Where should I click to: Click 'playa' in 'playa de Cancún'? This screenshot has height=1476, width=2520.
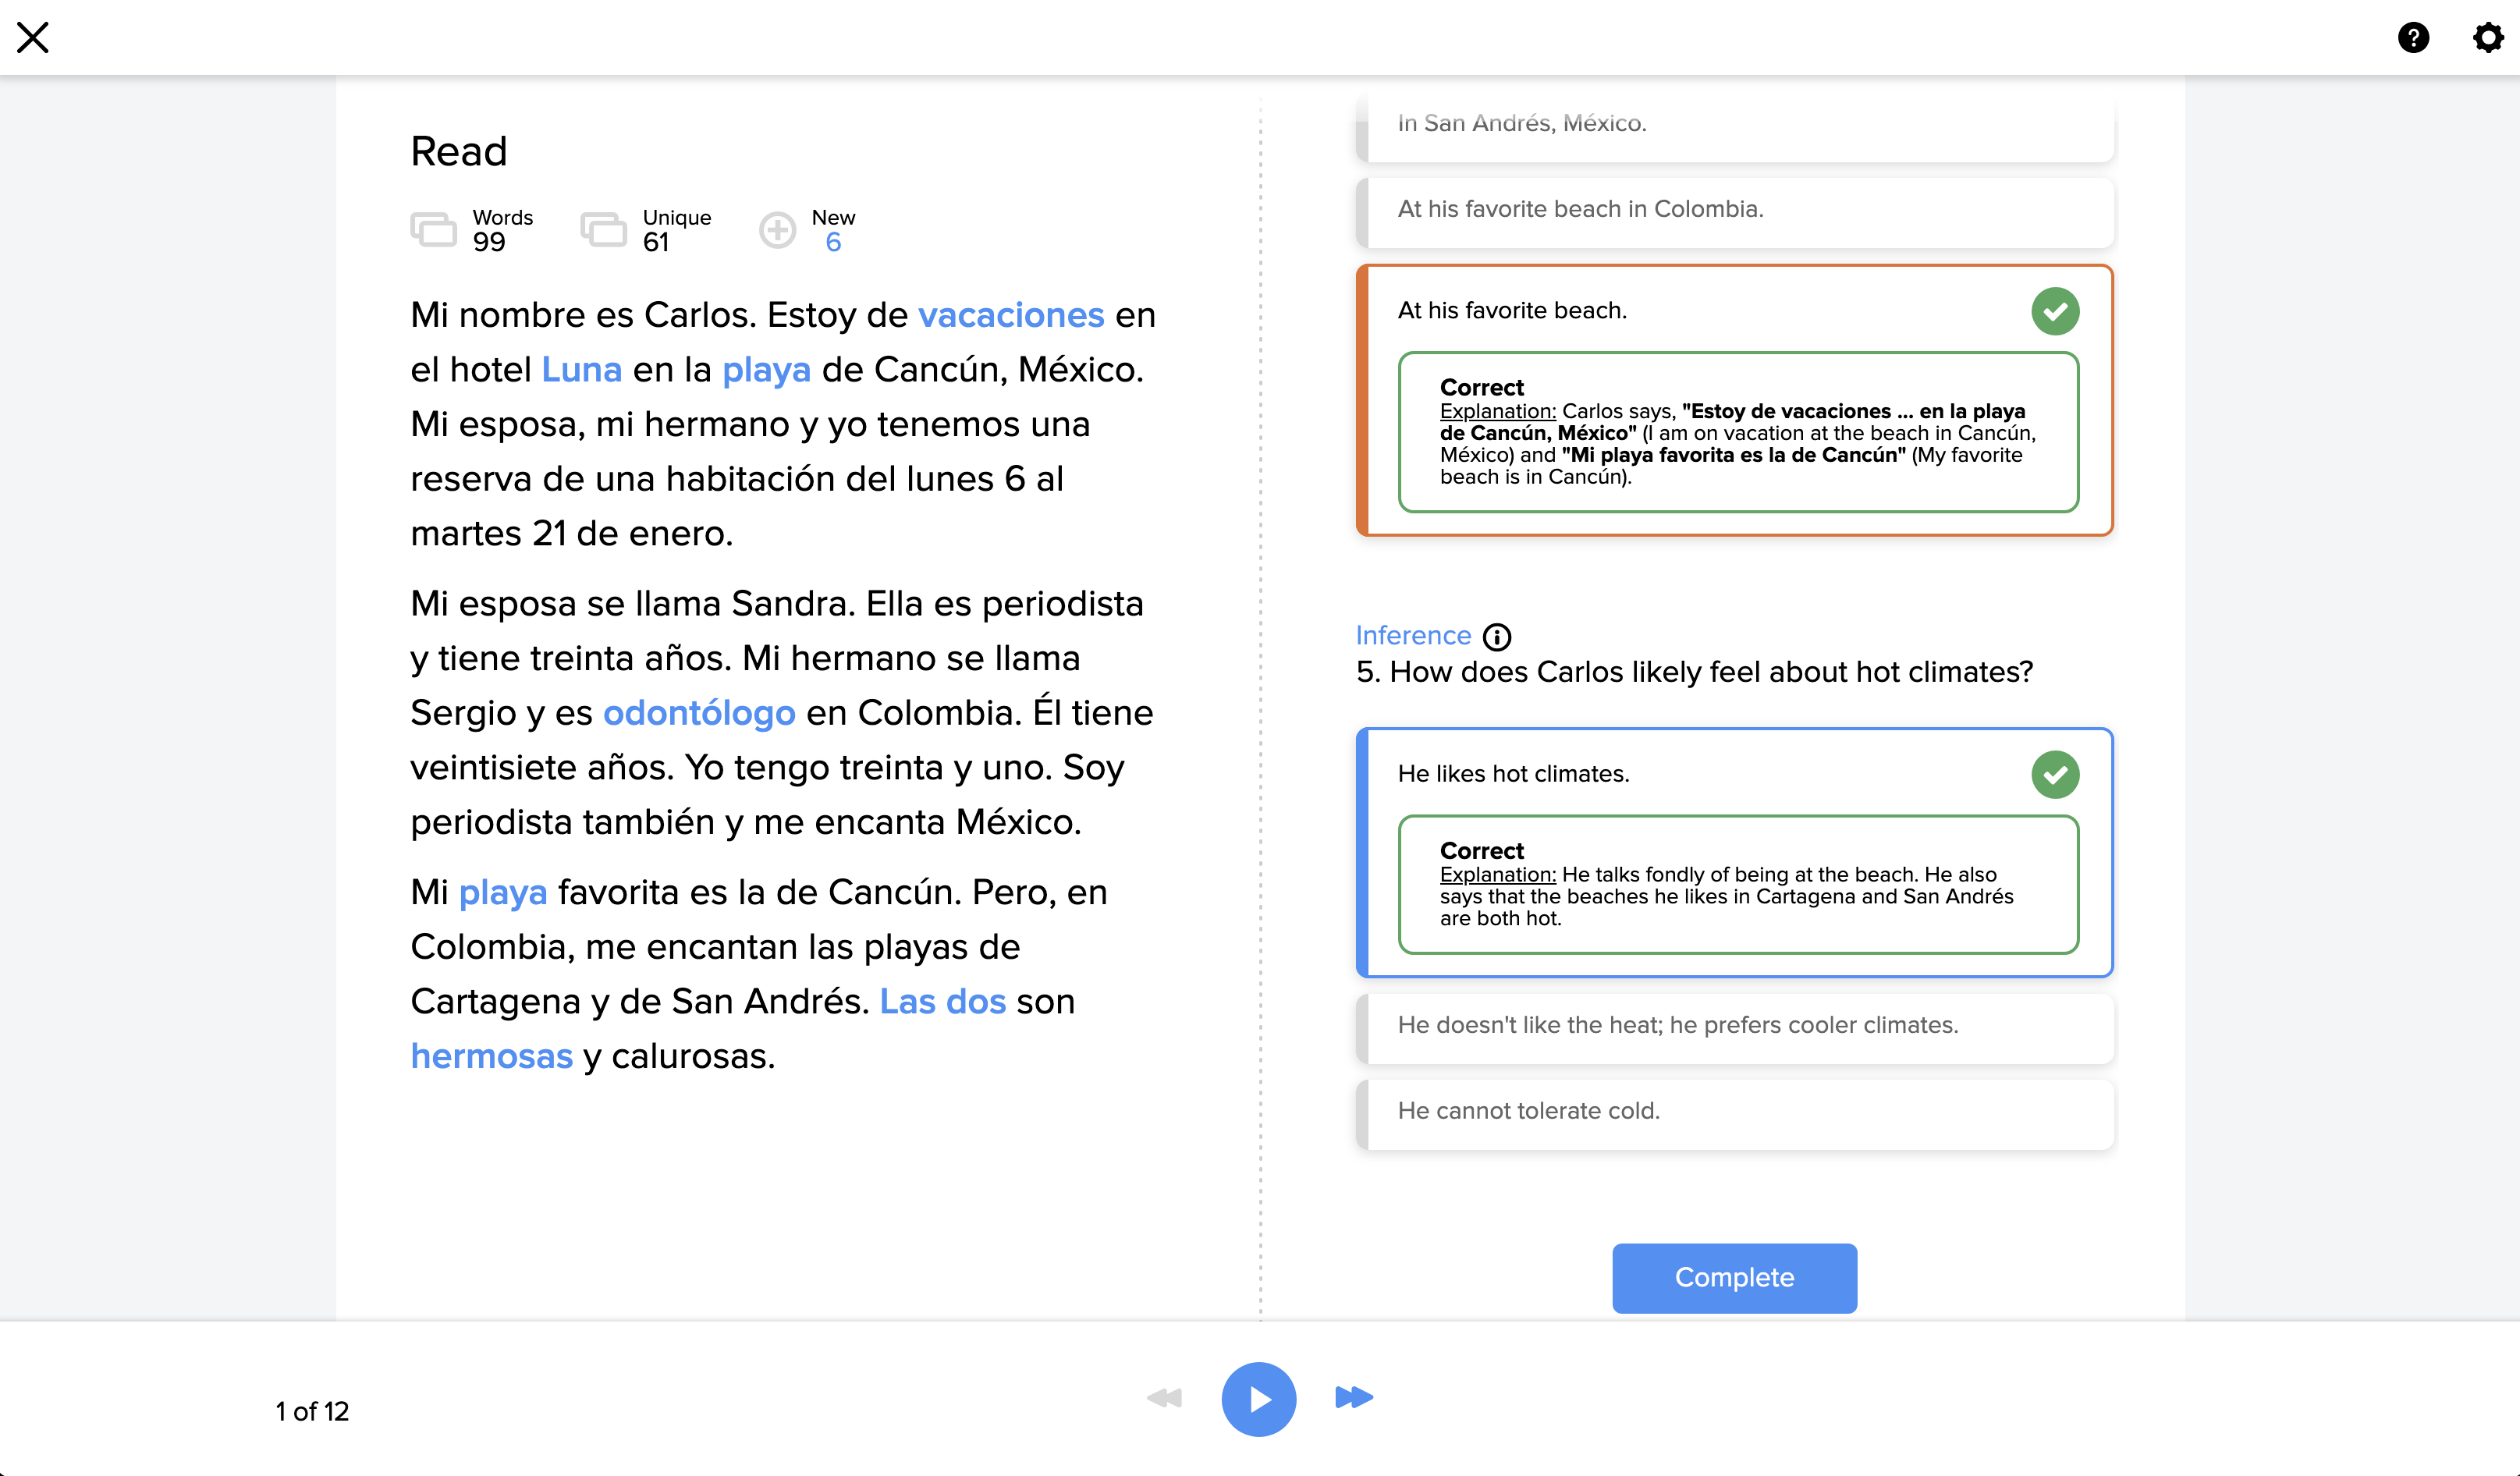766,371
